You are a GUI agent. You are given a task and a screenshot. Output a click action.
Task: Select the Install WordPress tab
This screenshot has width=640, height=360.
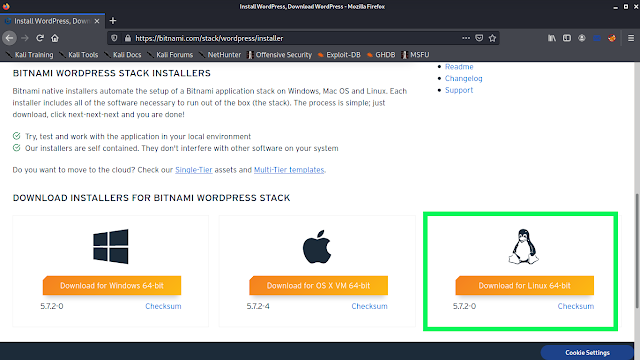pyautogui.click(x=52, y=21)
